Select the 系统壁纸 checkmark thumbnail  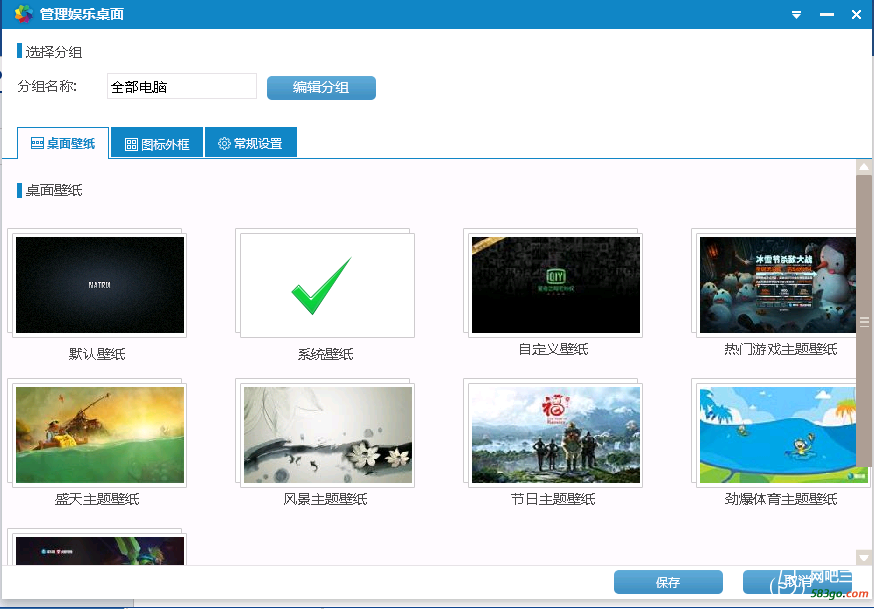pos(328,285)
